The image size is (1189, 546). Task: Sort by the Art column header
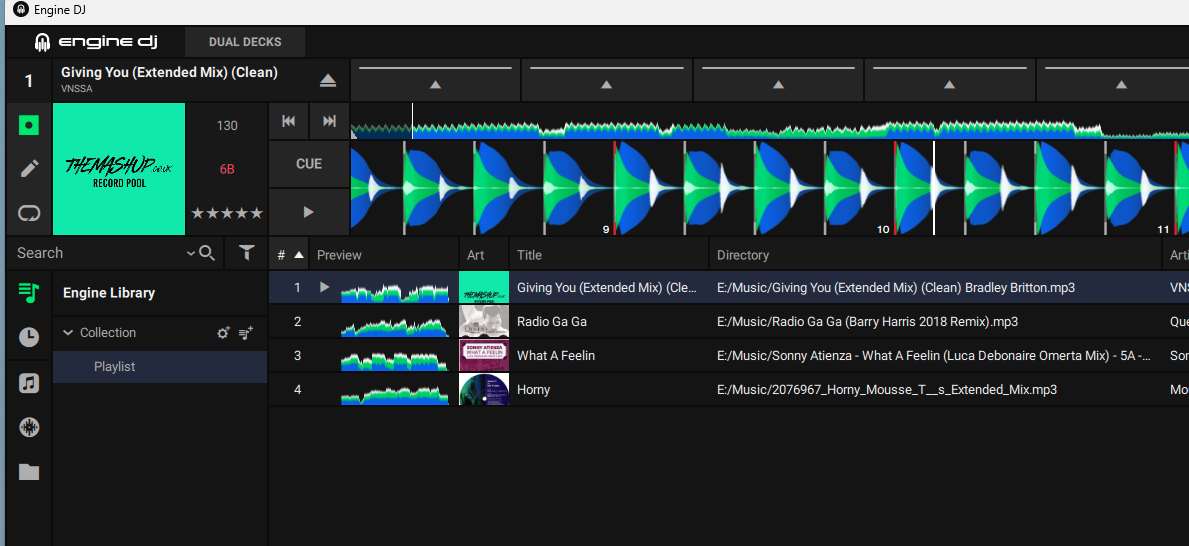coord(484,255)
